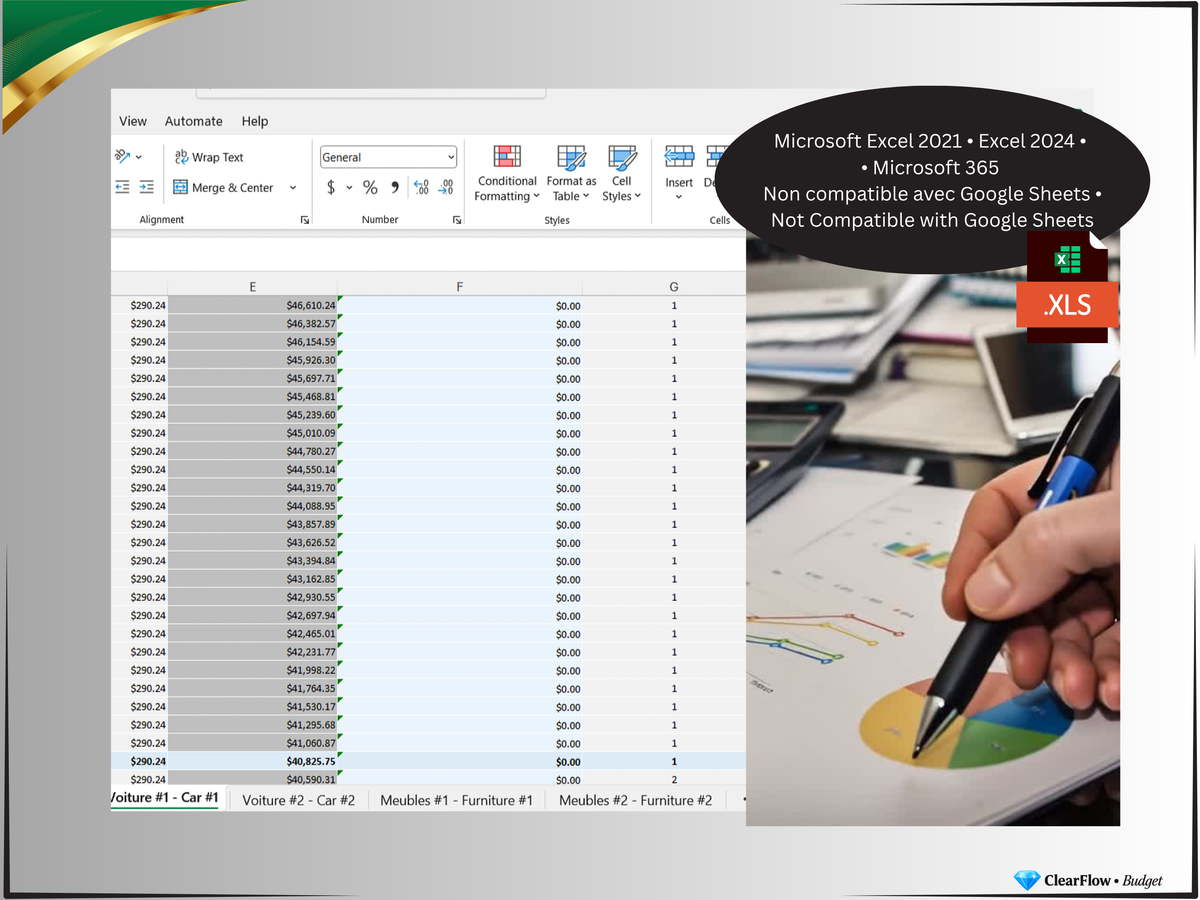Open the orientation text rotation tool
This screenshot has height=900, width=1200.
point(128,157)
